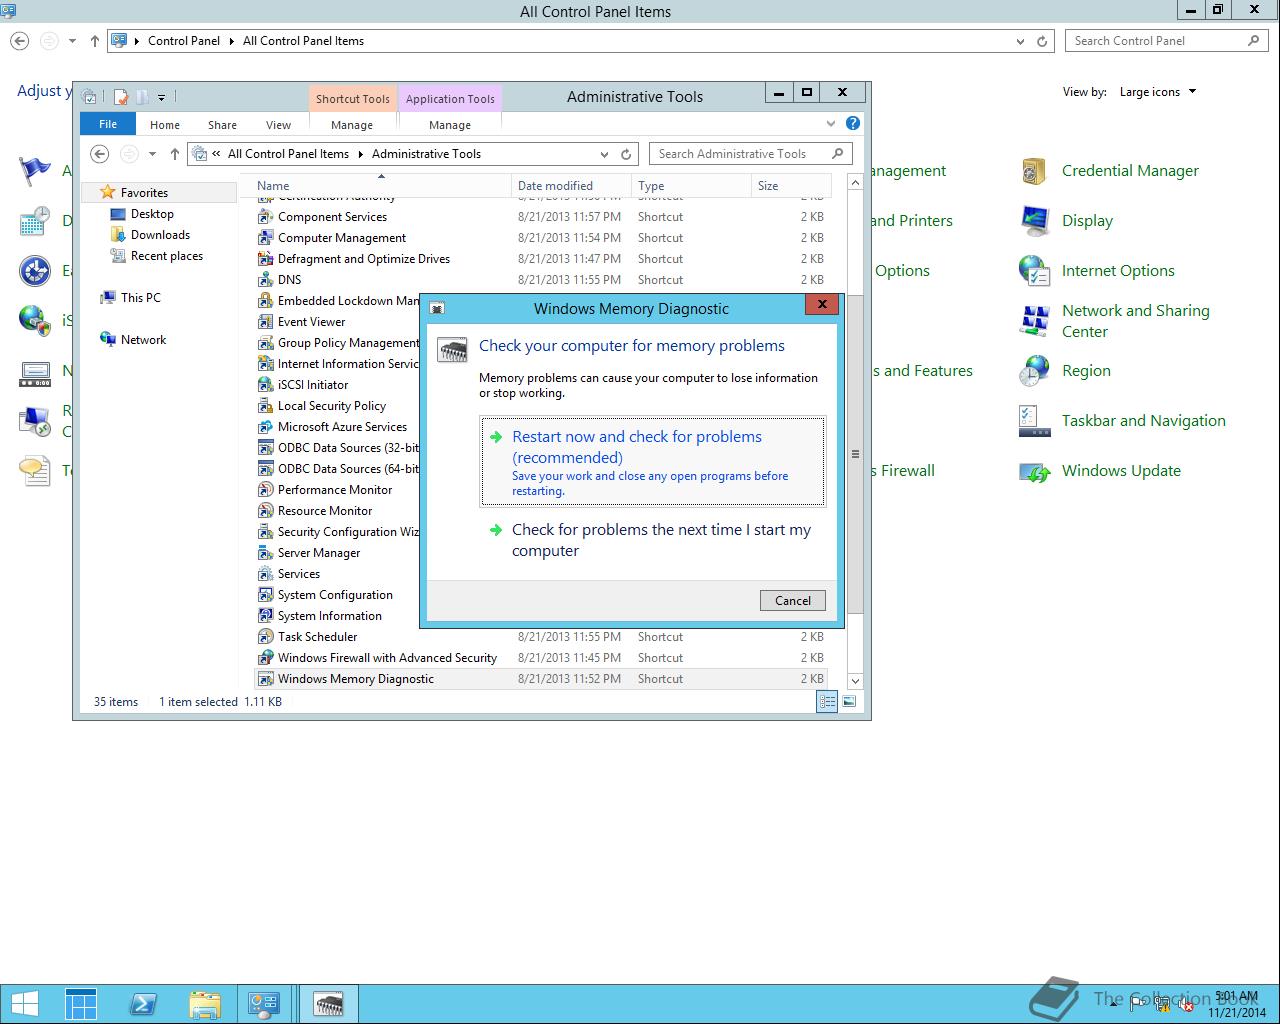Click the DNS shortcut icon
The height and width of the screenshot is (1024, 1280).
[265, 280]
